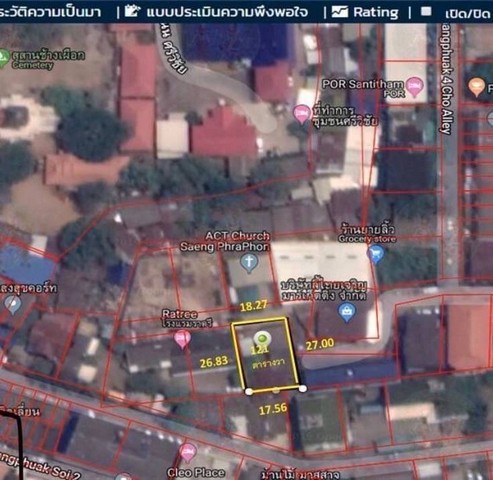493x480 pixels.
Task: Click the left white vertex handle of plot
Action: point(249,391)
